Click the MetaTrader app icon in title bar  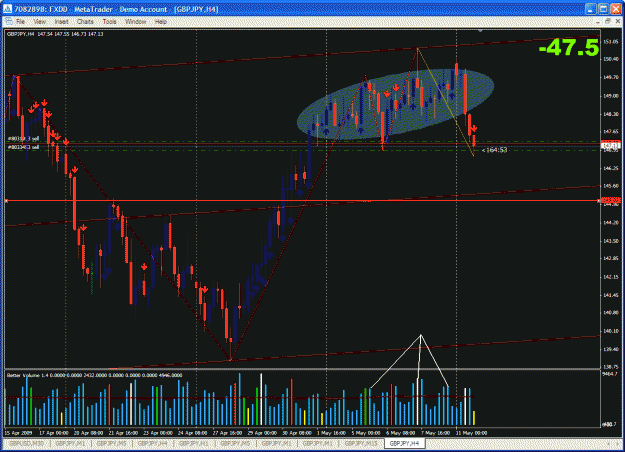[7, 9]
